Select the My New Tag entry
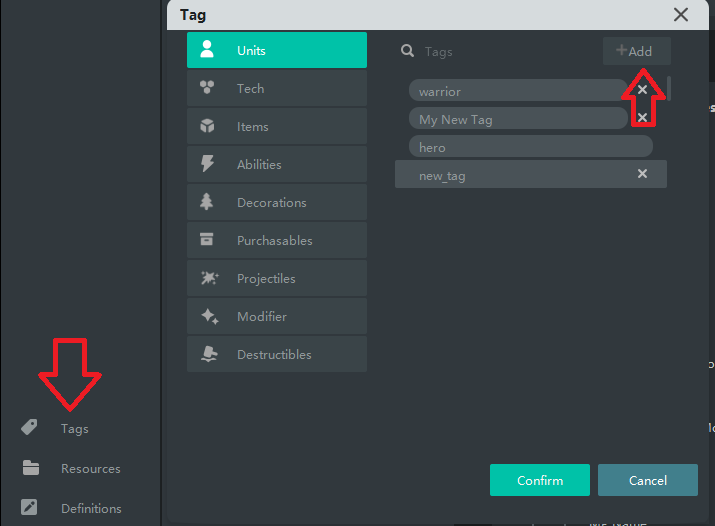The width and height of the screenshot is (715, 526). (x=518, y=119)
